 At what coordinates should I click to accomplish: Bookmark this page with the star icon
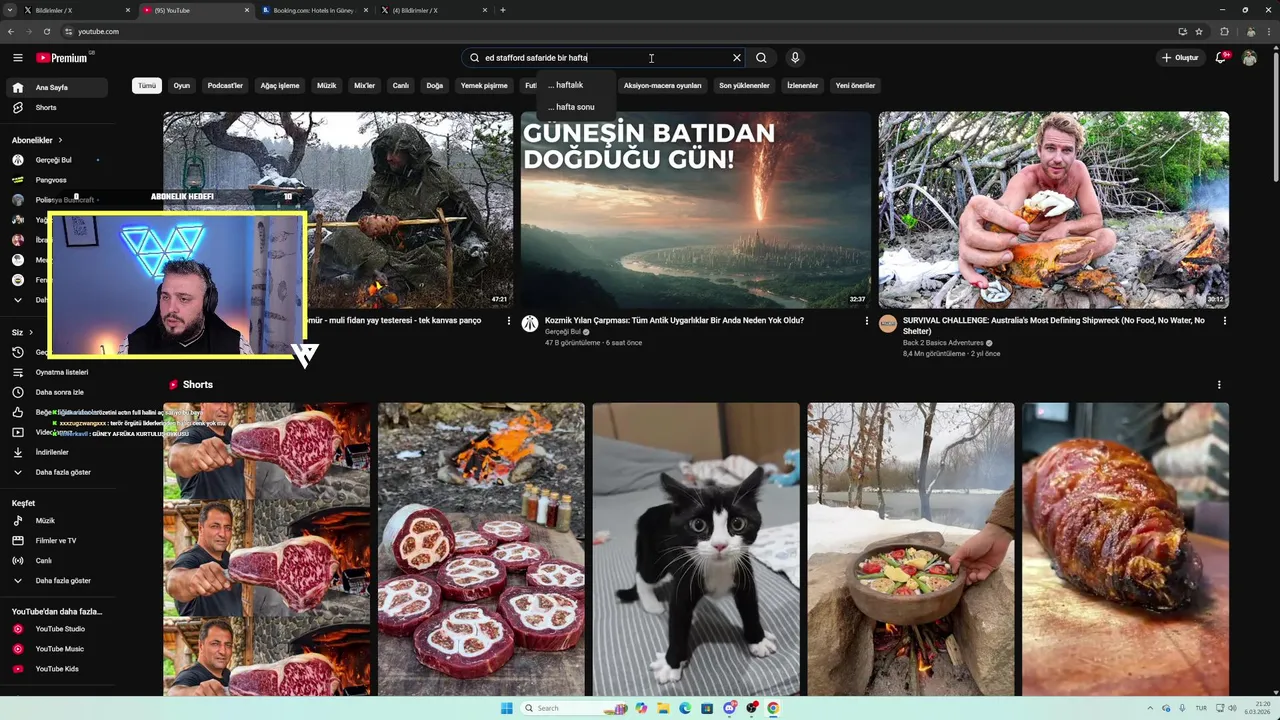(1199, 31)
